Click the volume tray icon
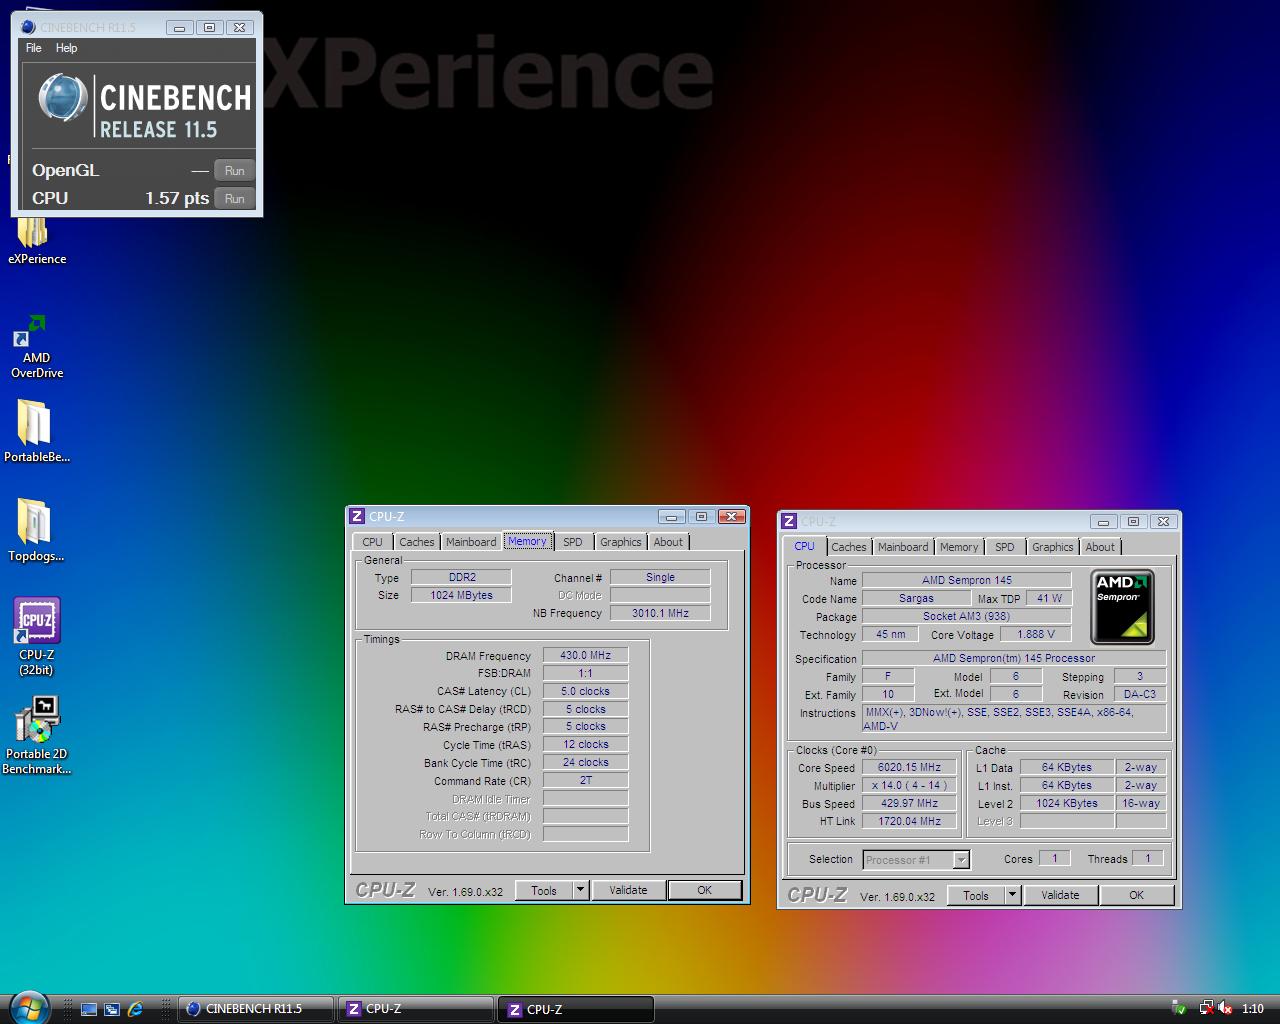 [x=1225, y=1008]
